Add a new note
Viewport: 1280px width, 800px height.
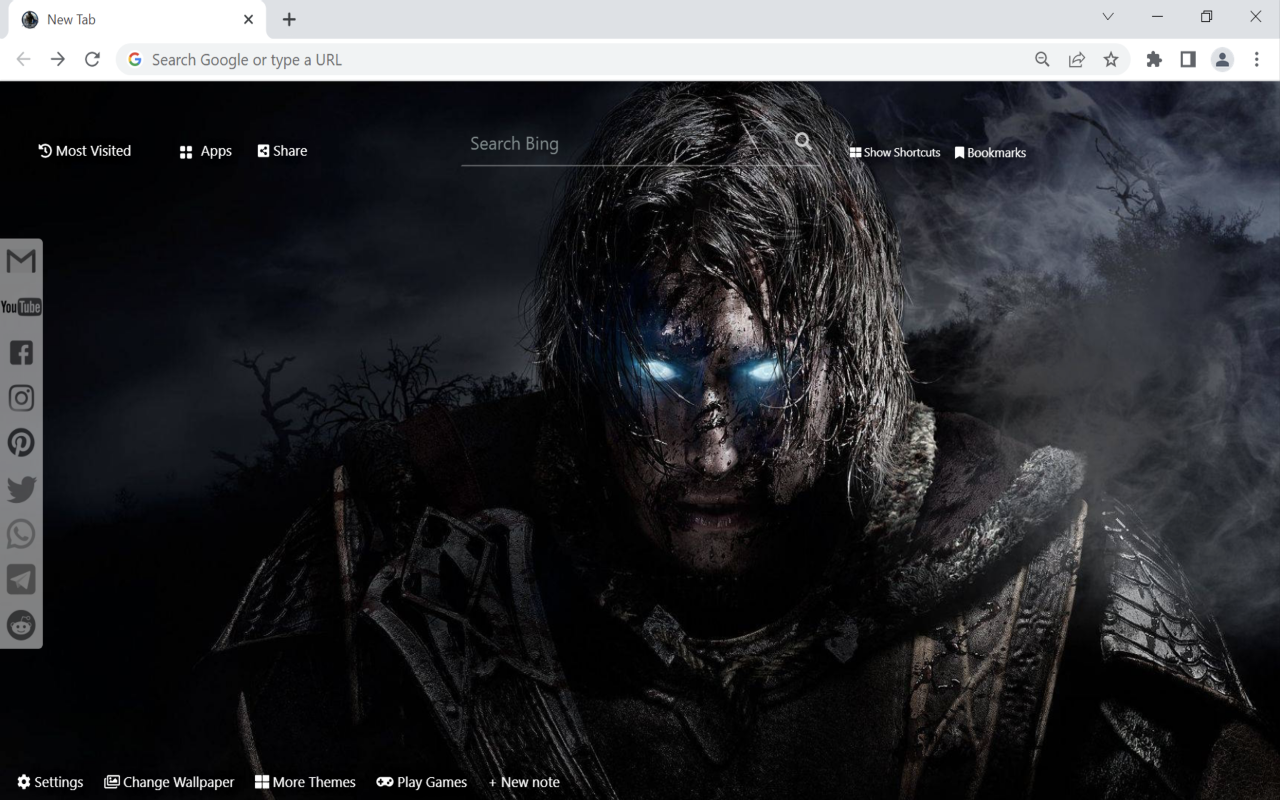click(x=524, y=782)
